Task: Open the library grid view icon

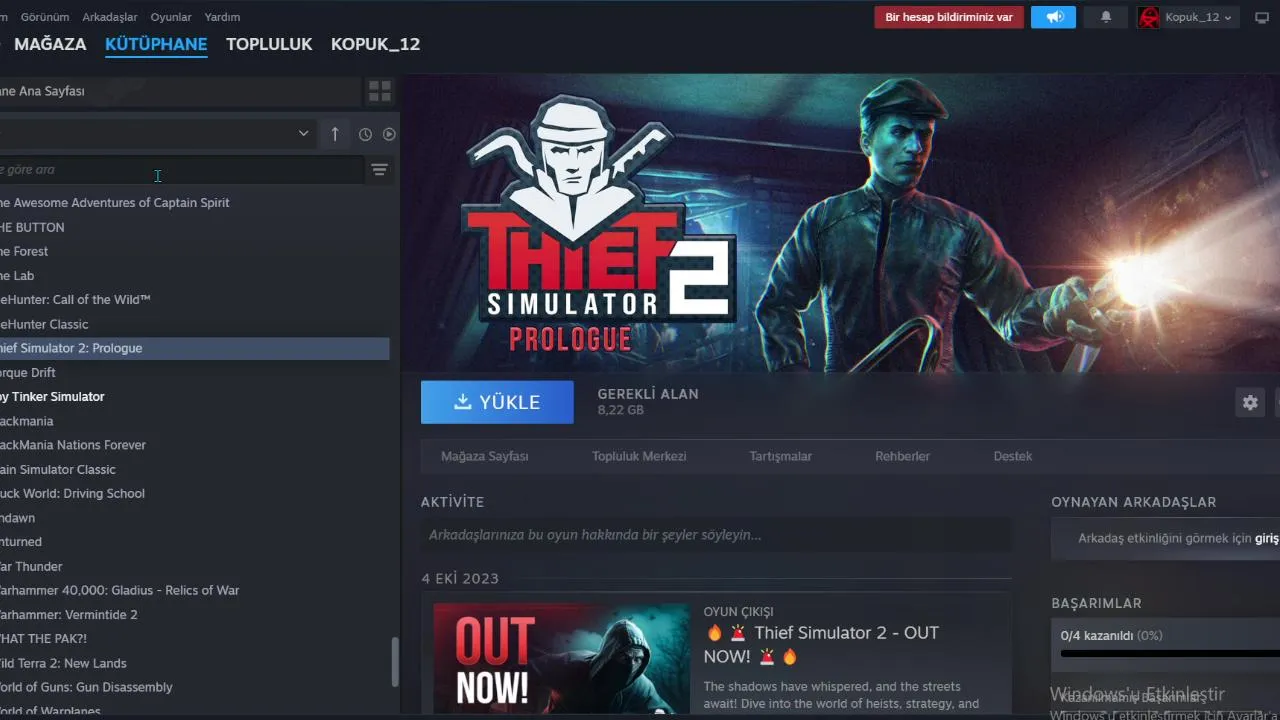Action: pos(380,91)
